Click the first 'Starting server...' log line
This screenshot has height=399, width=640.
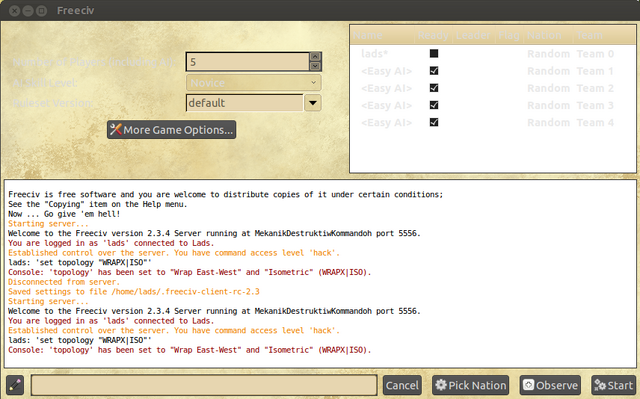coord(48,224)
